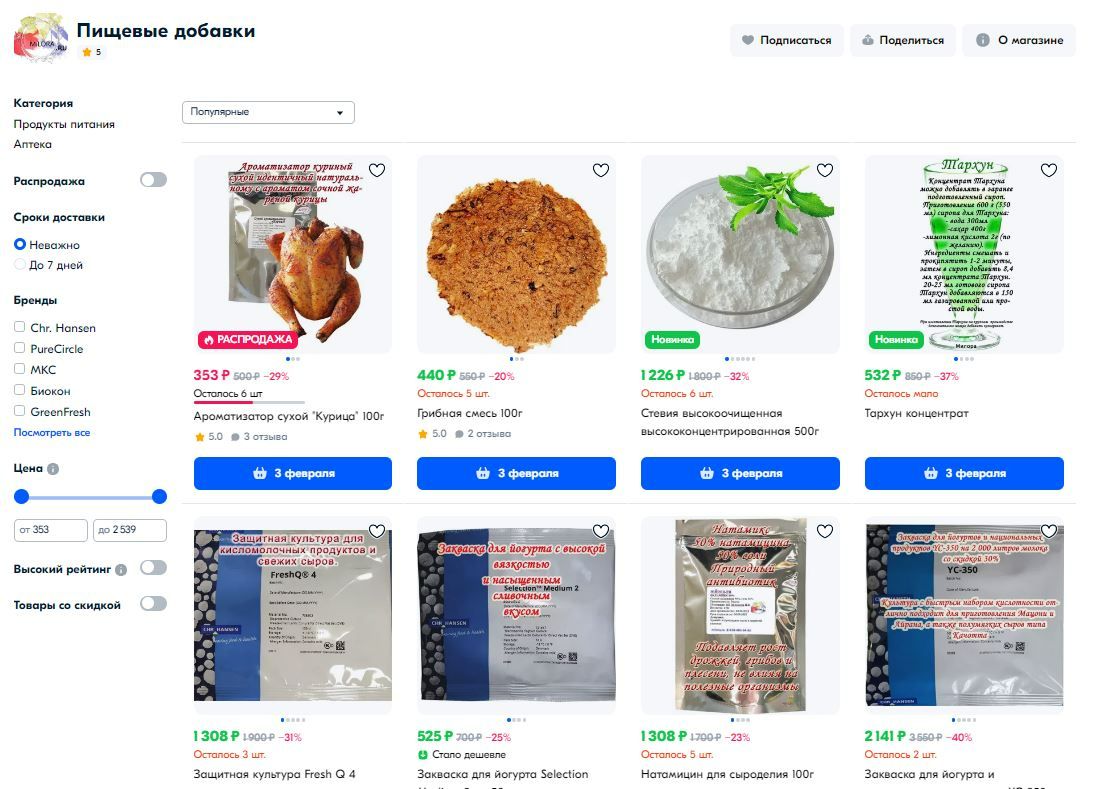Click the Milora store logo
Screen dimensions: 1094x789
click(x=40, y=38)
